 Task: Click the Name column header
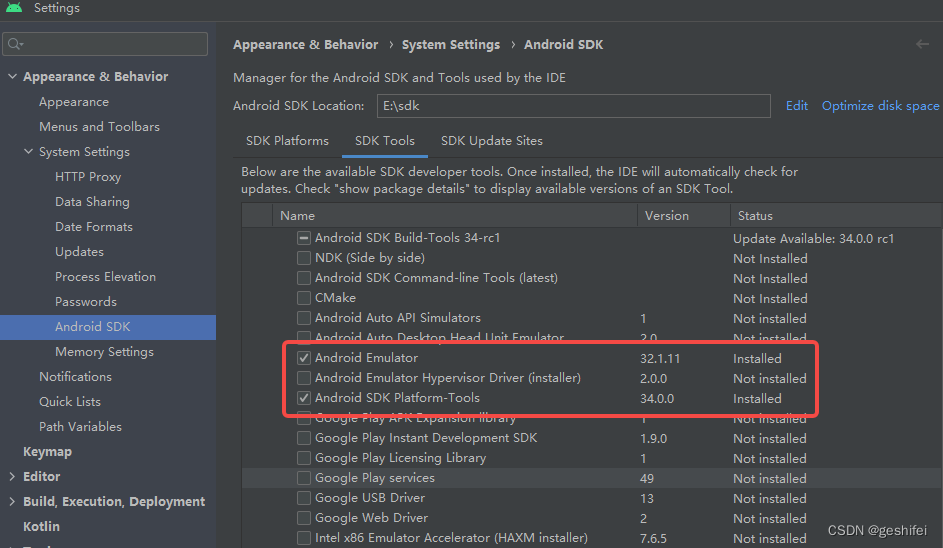point(455,215)
